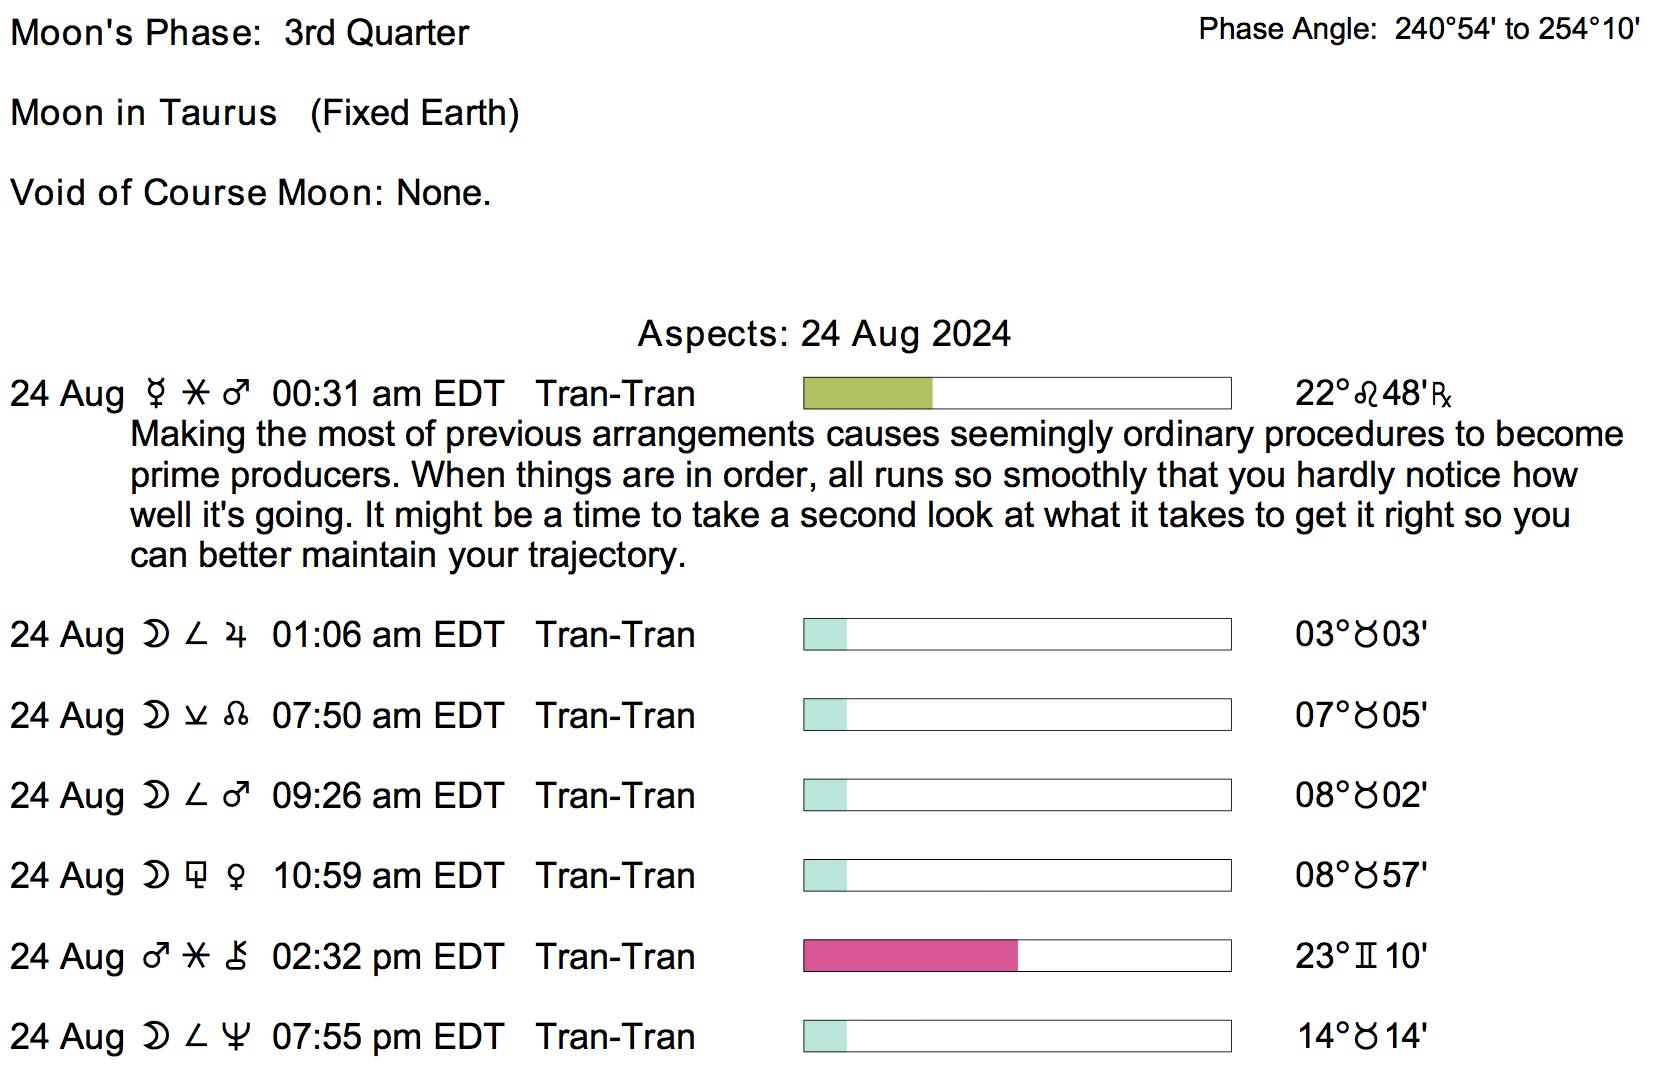
Task: Click the Mars glyph in the 09:26 am row
Action: coord(236,795)
